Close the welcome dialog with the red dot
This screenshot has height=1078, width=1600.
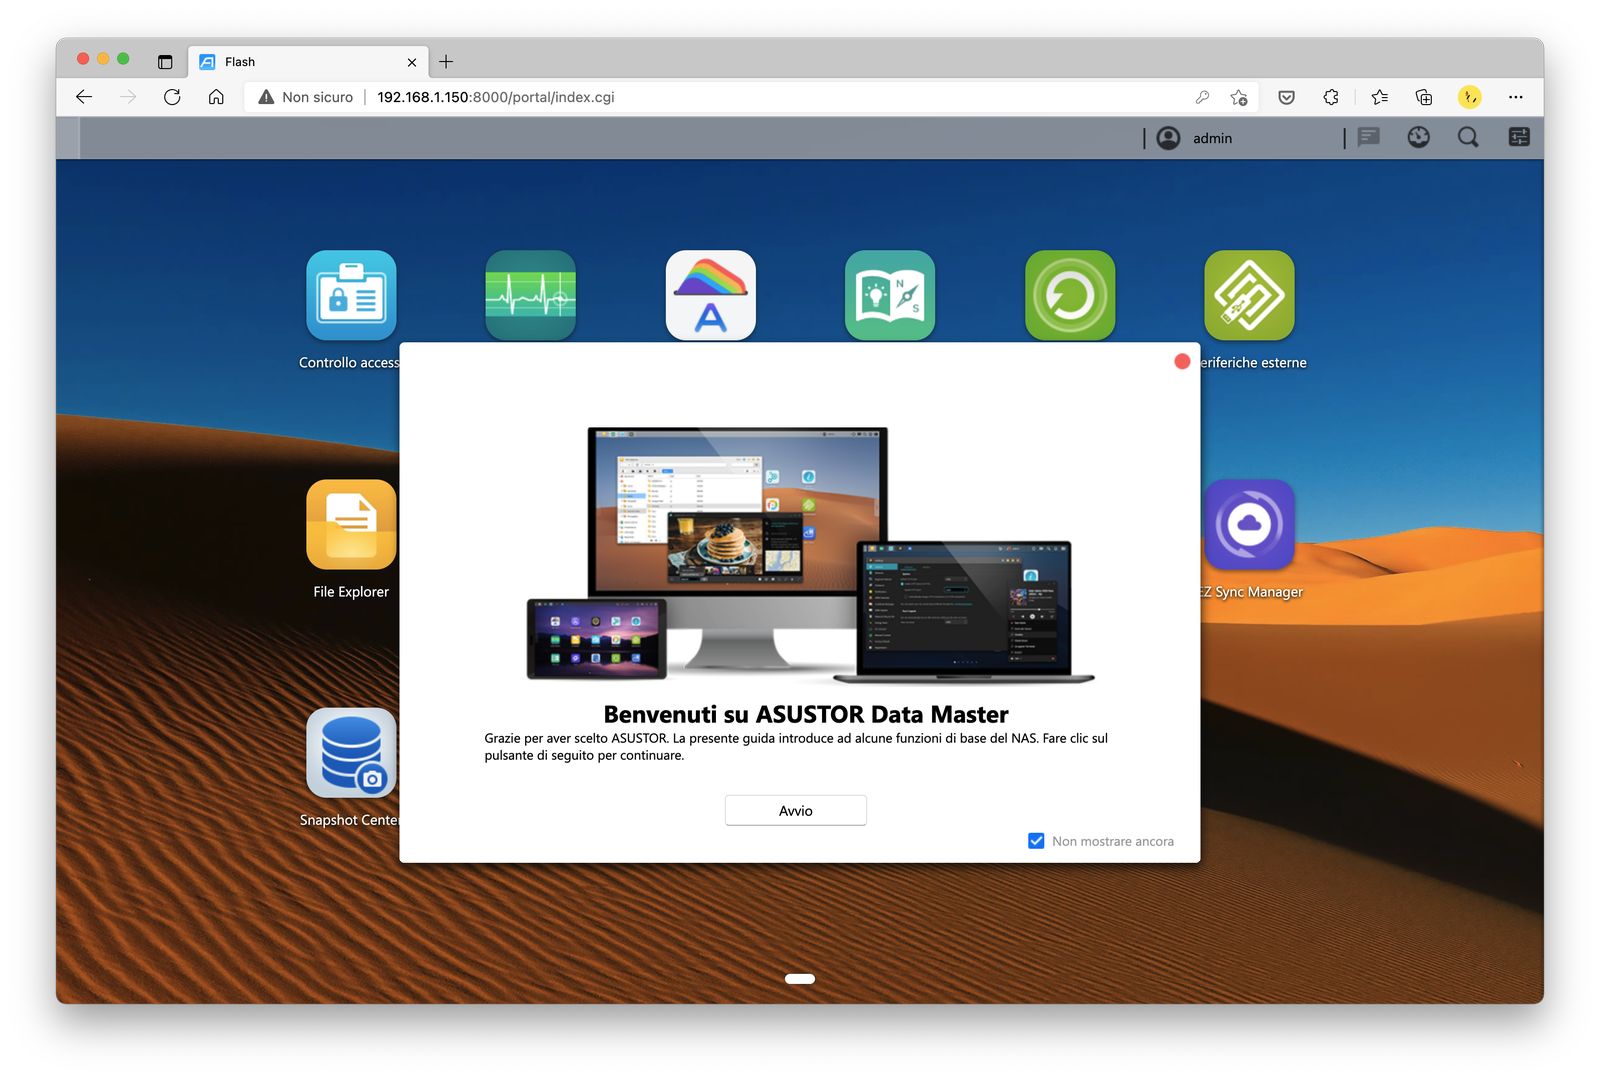point(1182,361)
